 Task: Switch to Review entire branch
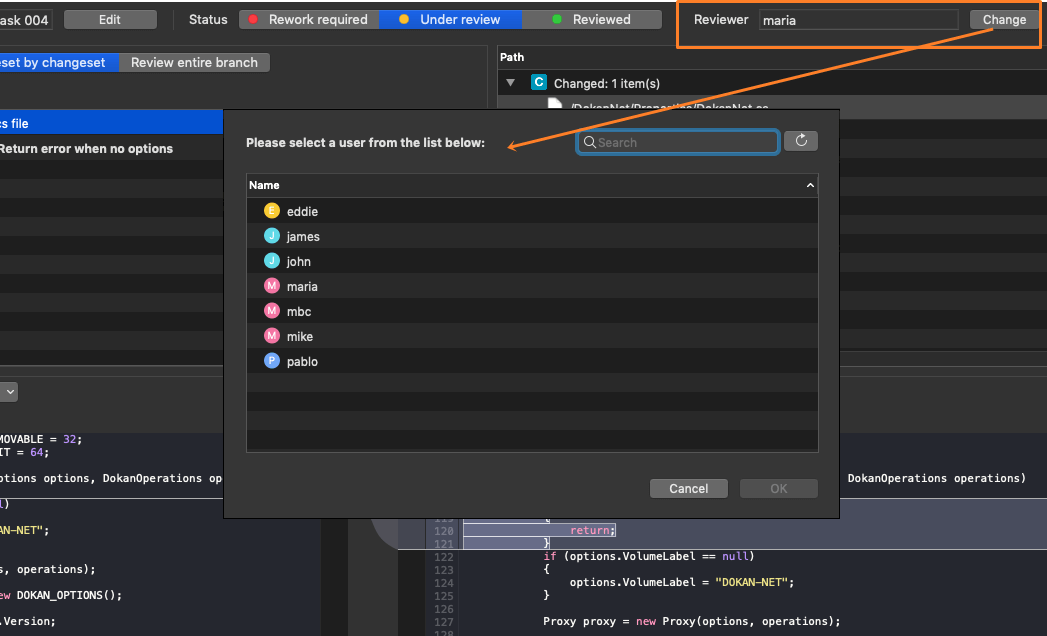pos(194,63)
